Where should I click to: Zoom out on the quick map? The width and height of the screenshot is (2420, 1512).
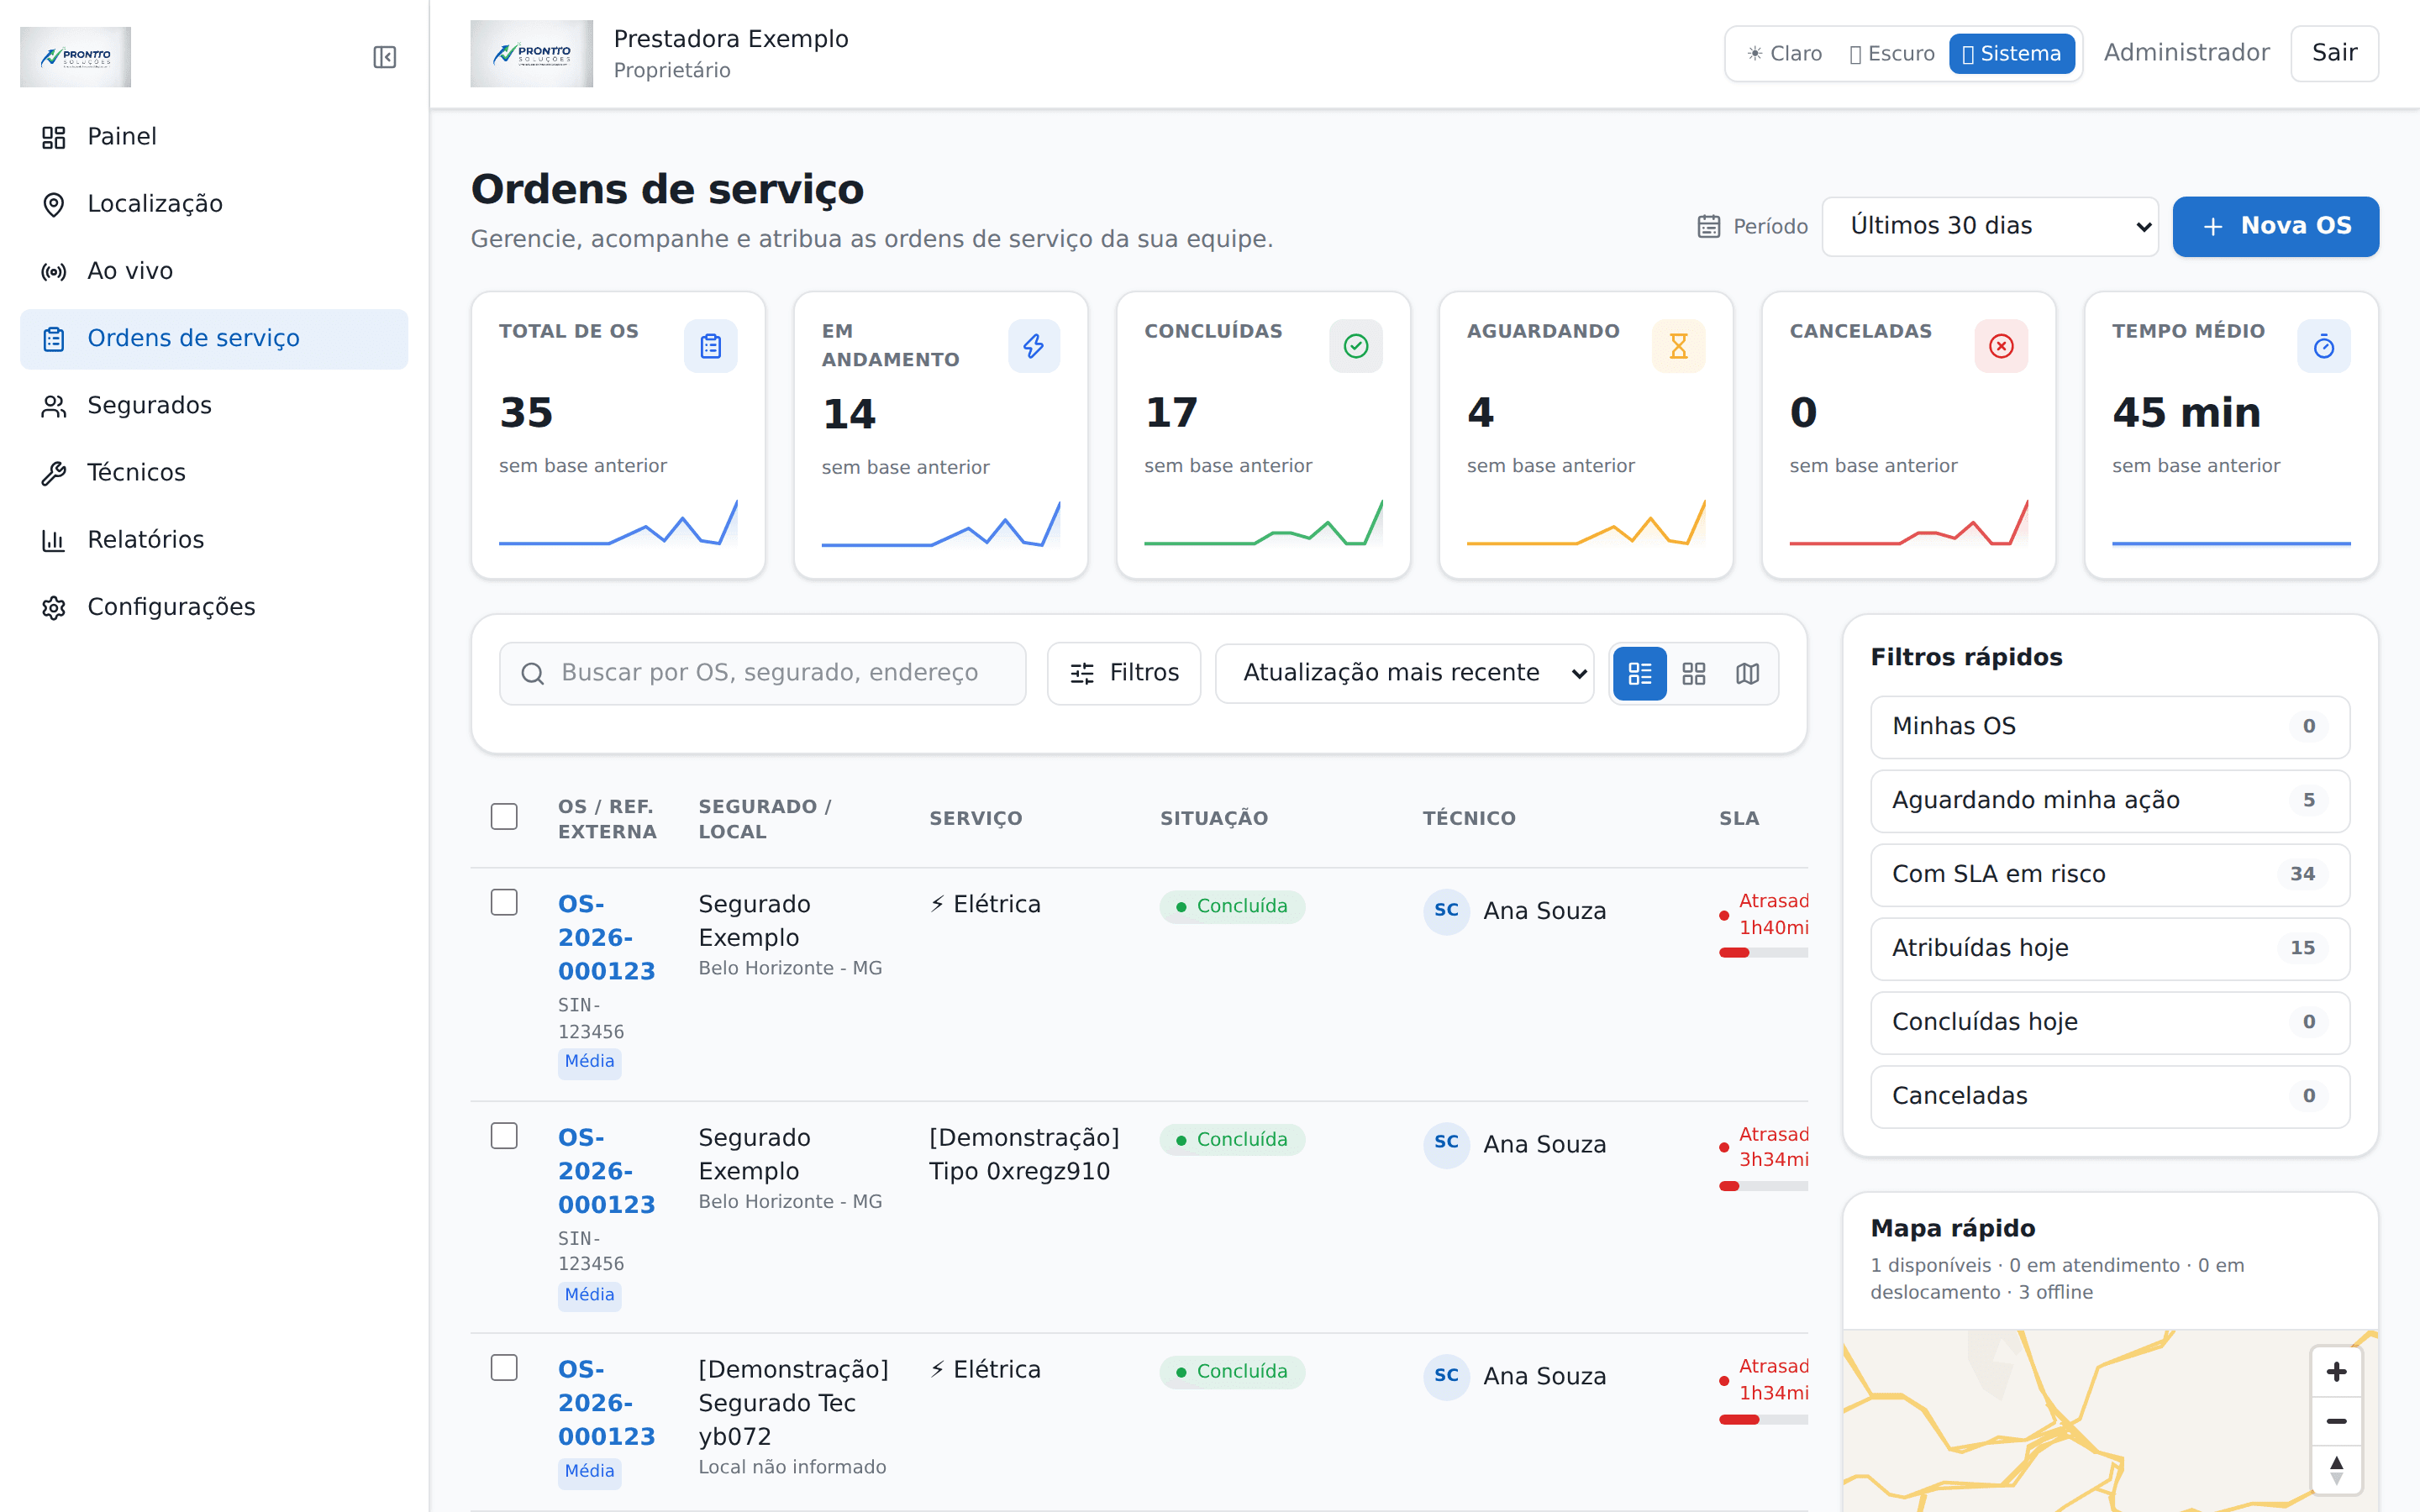pos(2336,1421)
